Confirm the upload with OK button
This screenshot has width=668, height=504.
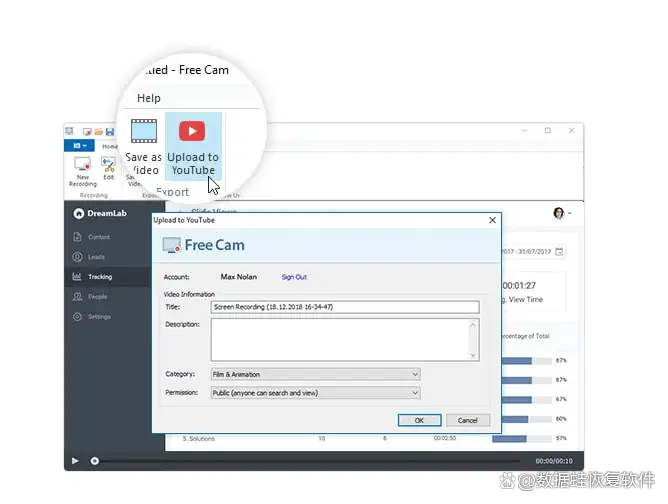(419, 420)
